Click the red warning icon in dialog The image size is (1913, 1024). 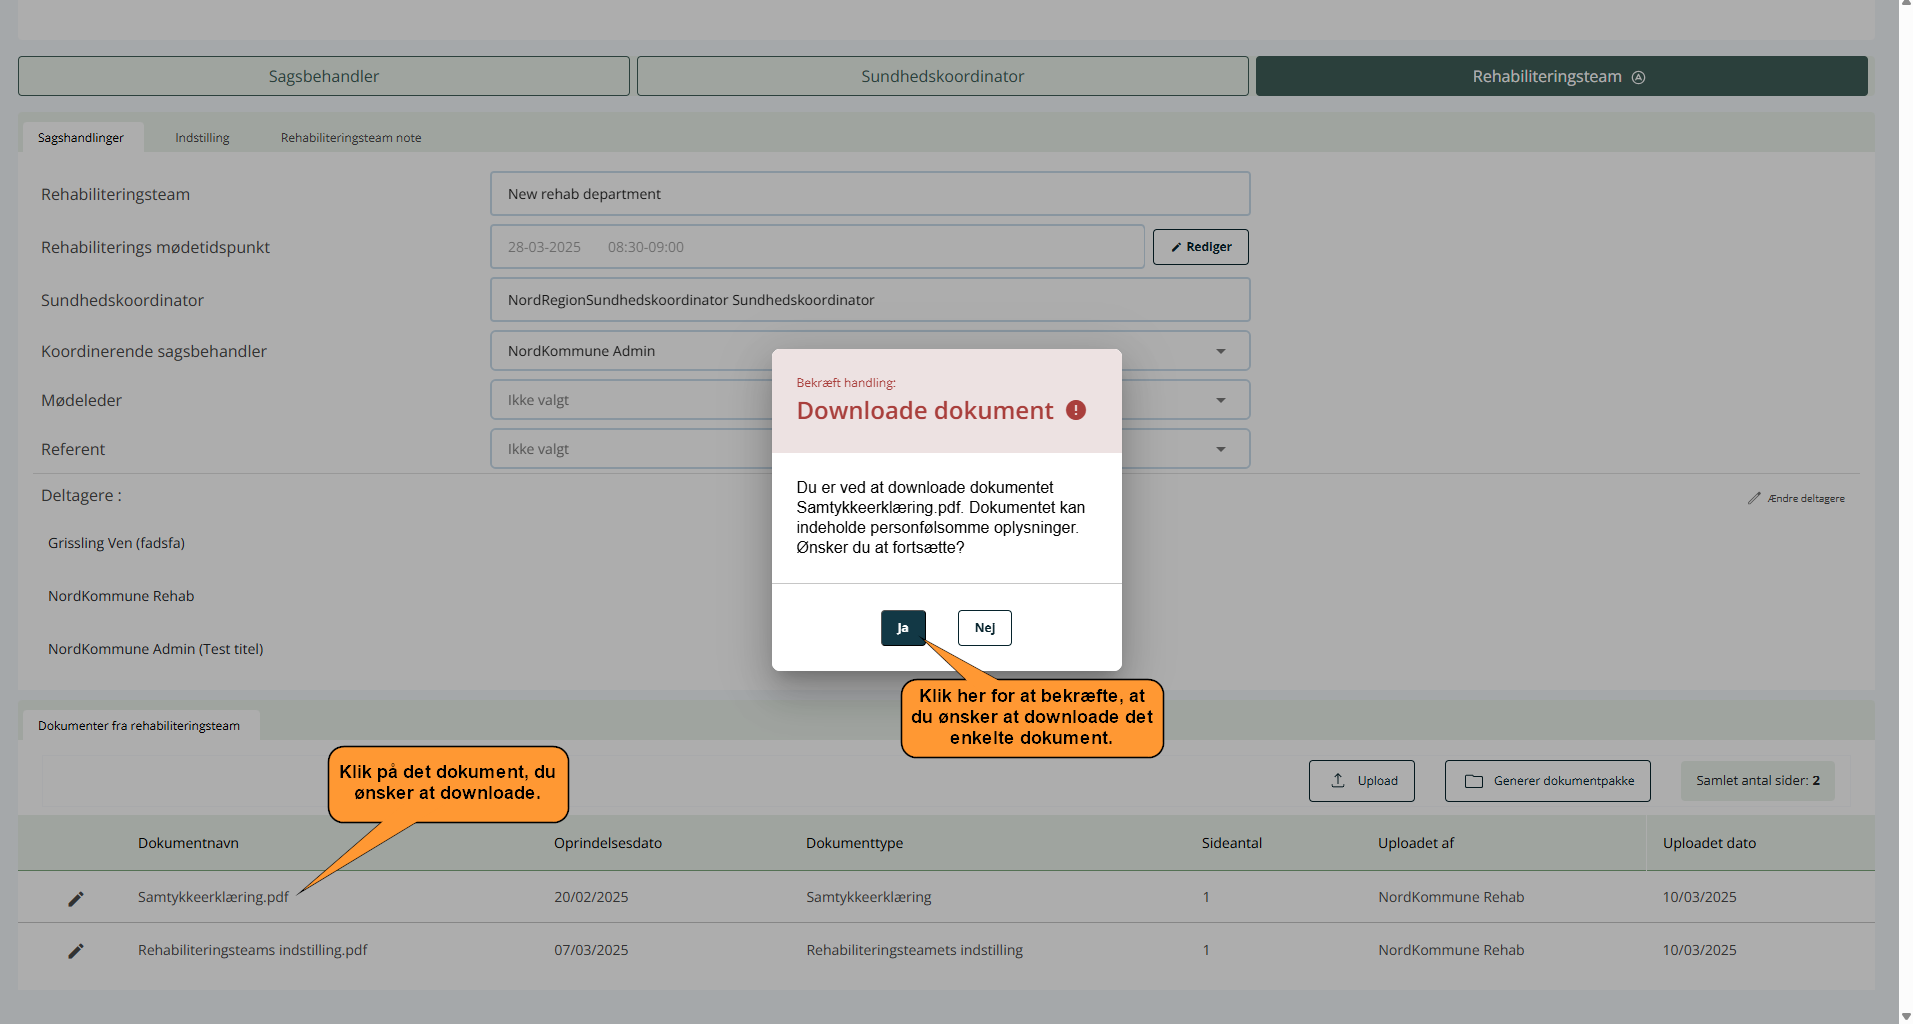click(x=1076, y=410)
